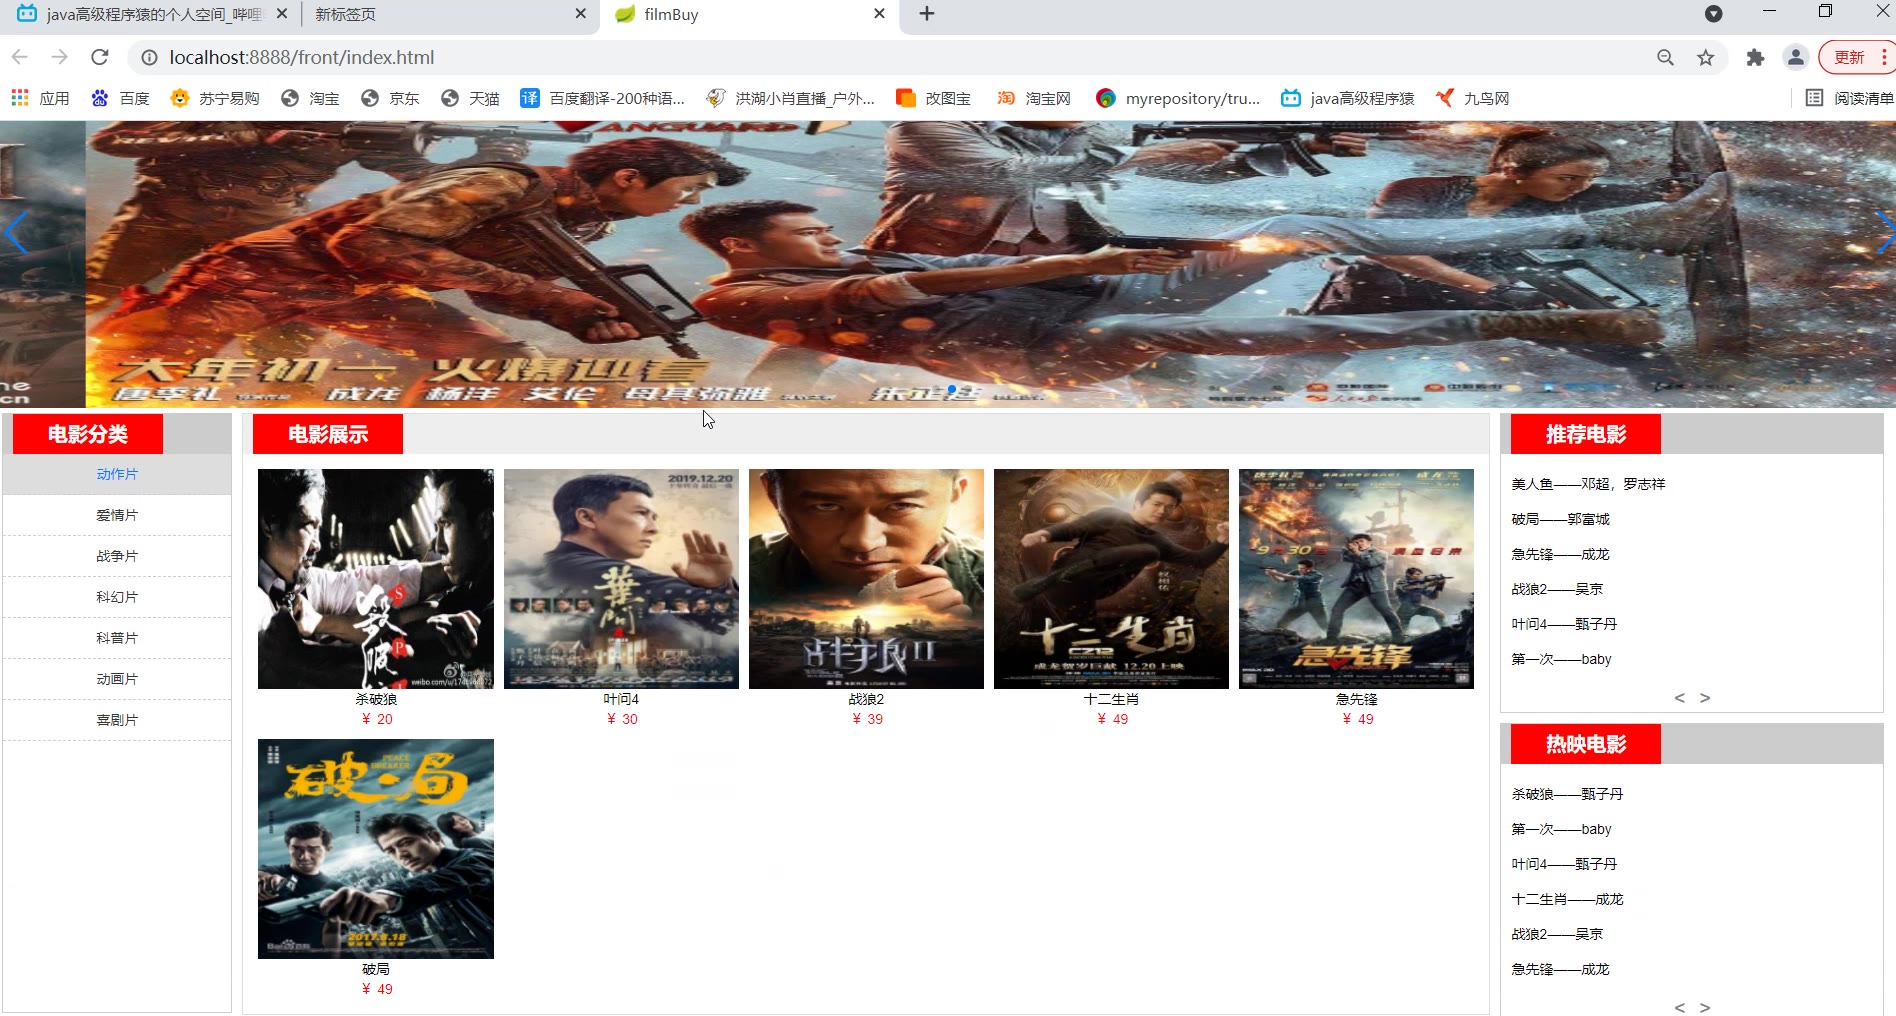Image resolution: width=1896 pixels, height=1016 pixels.
Task: Select the 科普片 category
Action: tap(117, 638)
